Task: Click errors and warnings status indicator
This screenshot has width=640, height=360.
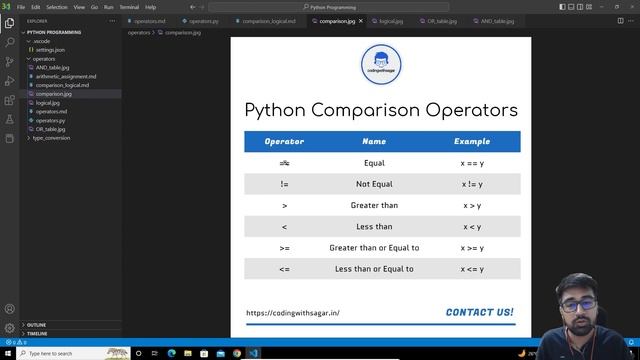Action: point(16,342)
